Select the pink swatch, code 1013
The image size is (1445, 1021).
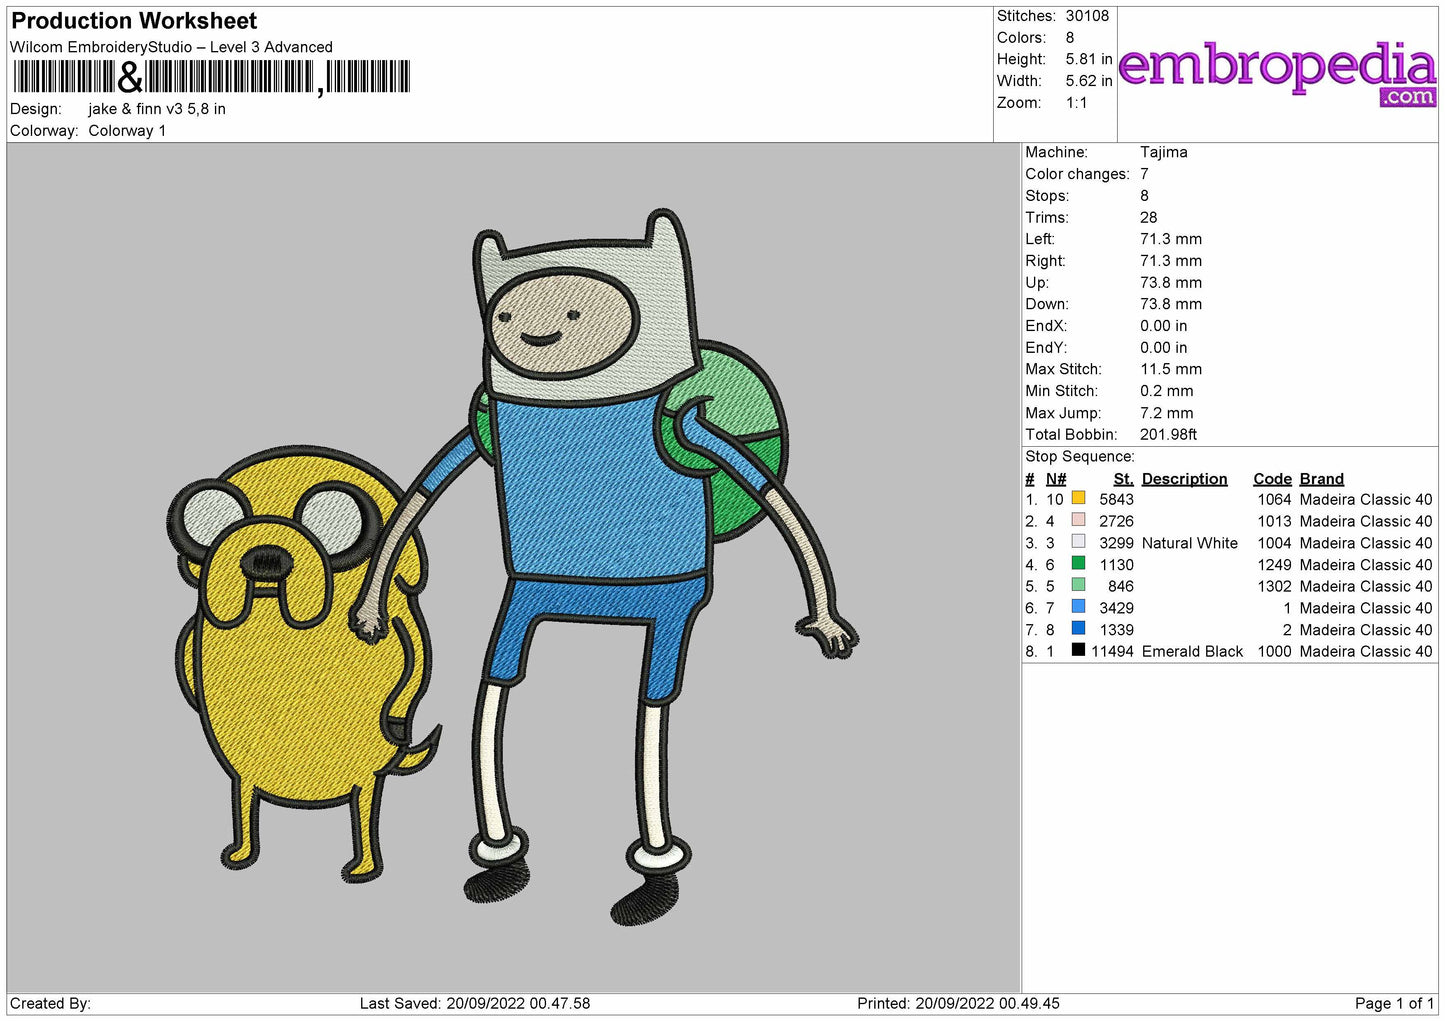[1078, 520]
